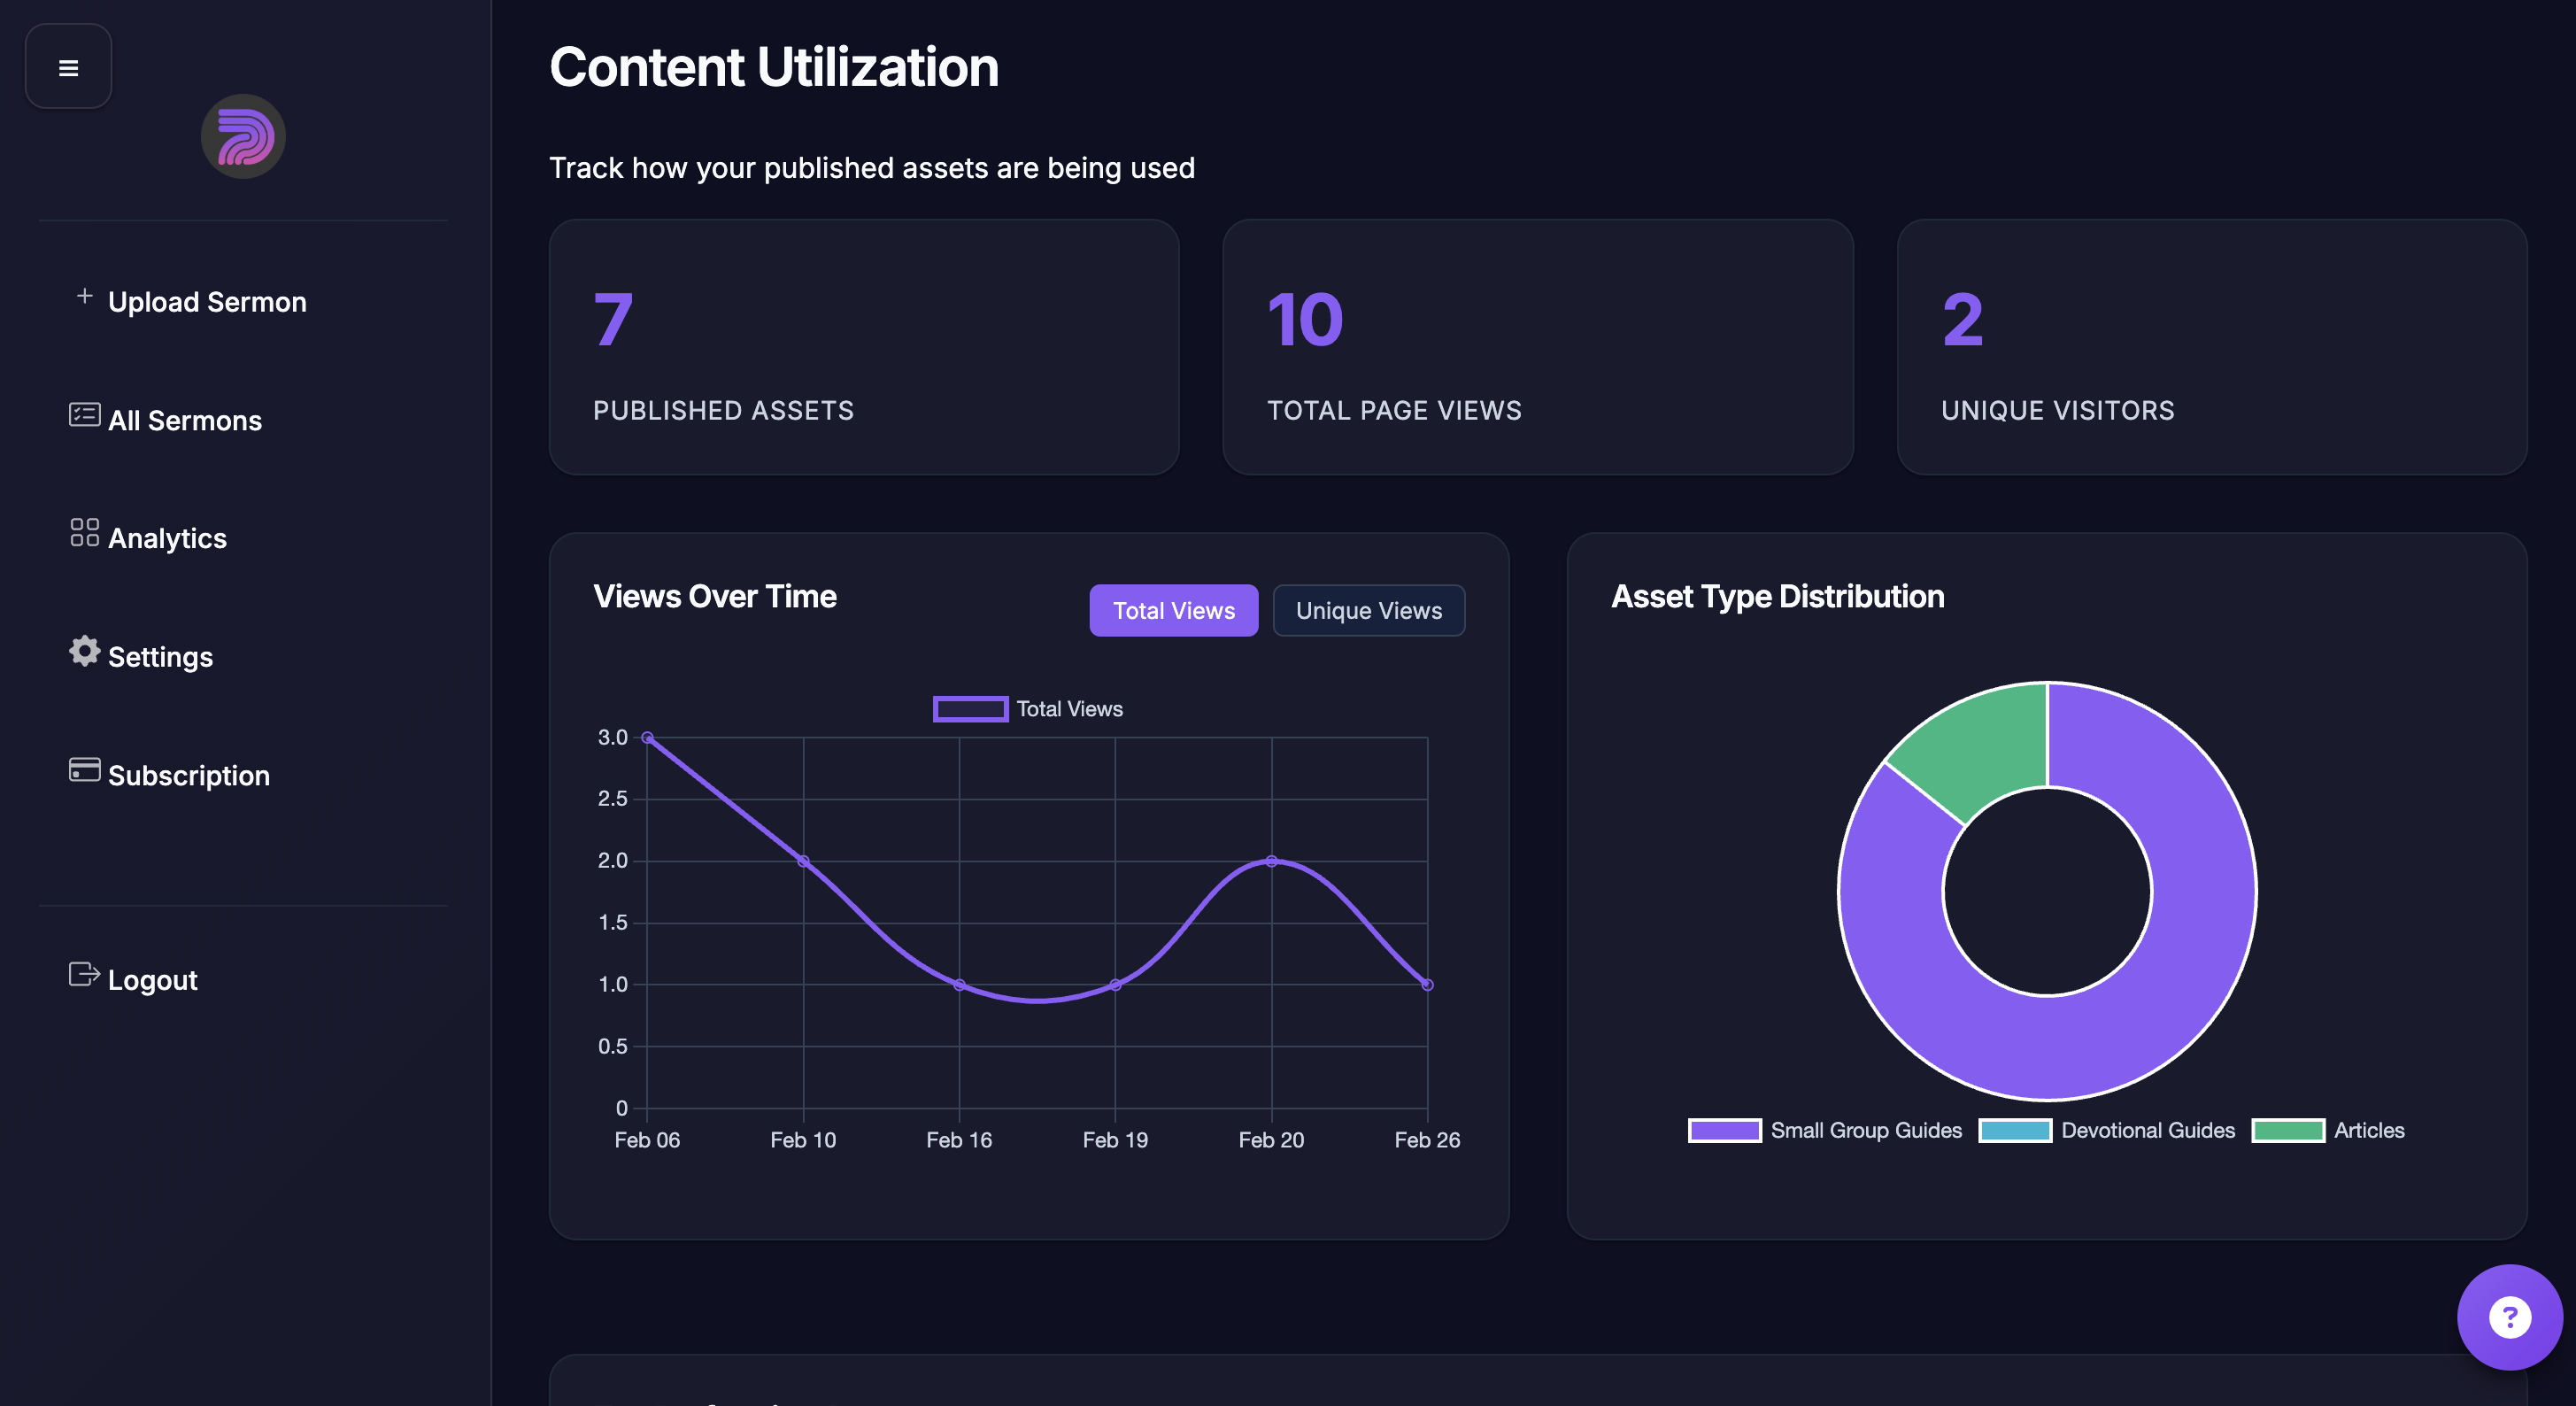
Task: Click the All Sermons list icon
Action: [84, 414]
